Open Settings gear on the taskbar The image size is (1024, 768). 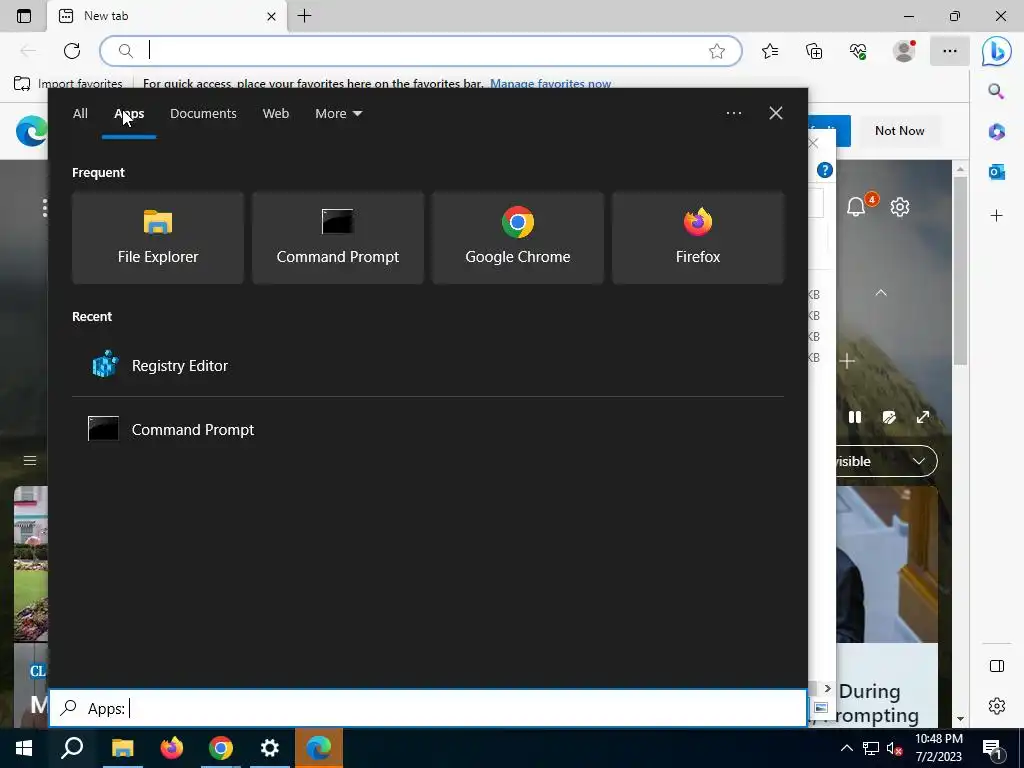click(x=270, y=748)
